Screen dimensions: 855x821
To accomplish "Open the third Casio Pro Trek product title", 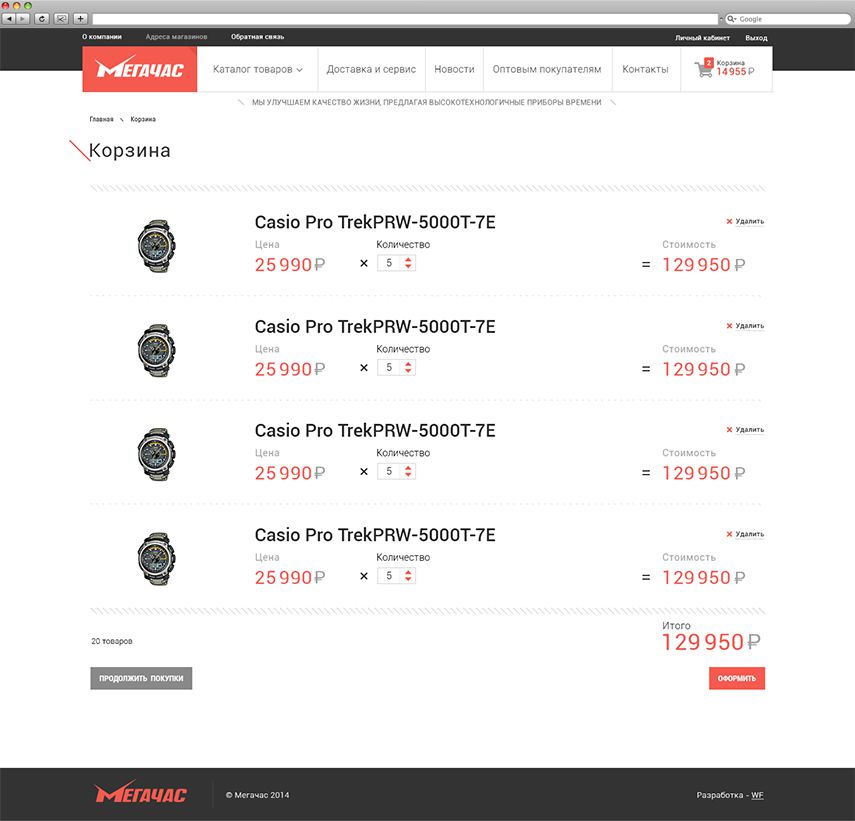I will coord(375,431).
